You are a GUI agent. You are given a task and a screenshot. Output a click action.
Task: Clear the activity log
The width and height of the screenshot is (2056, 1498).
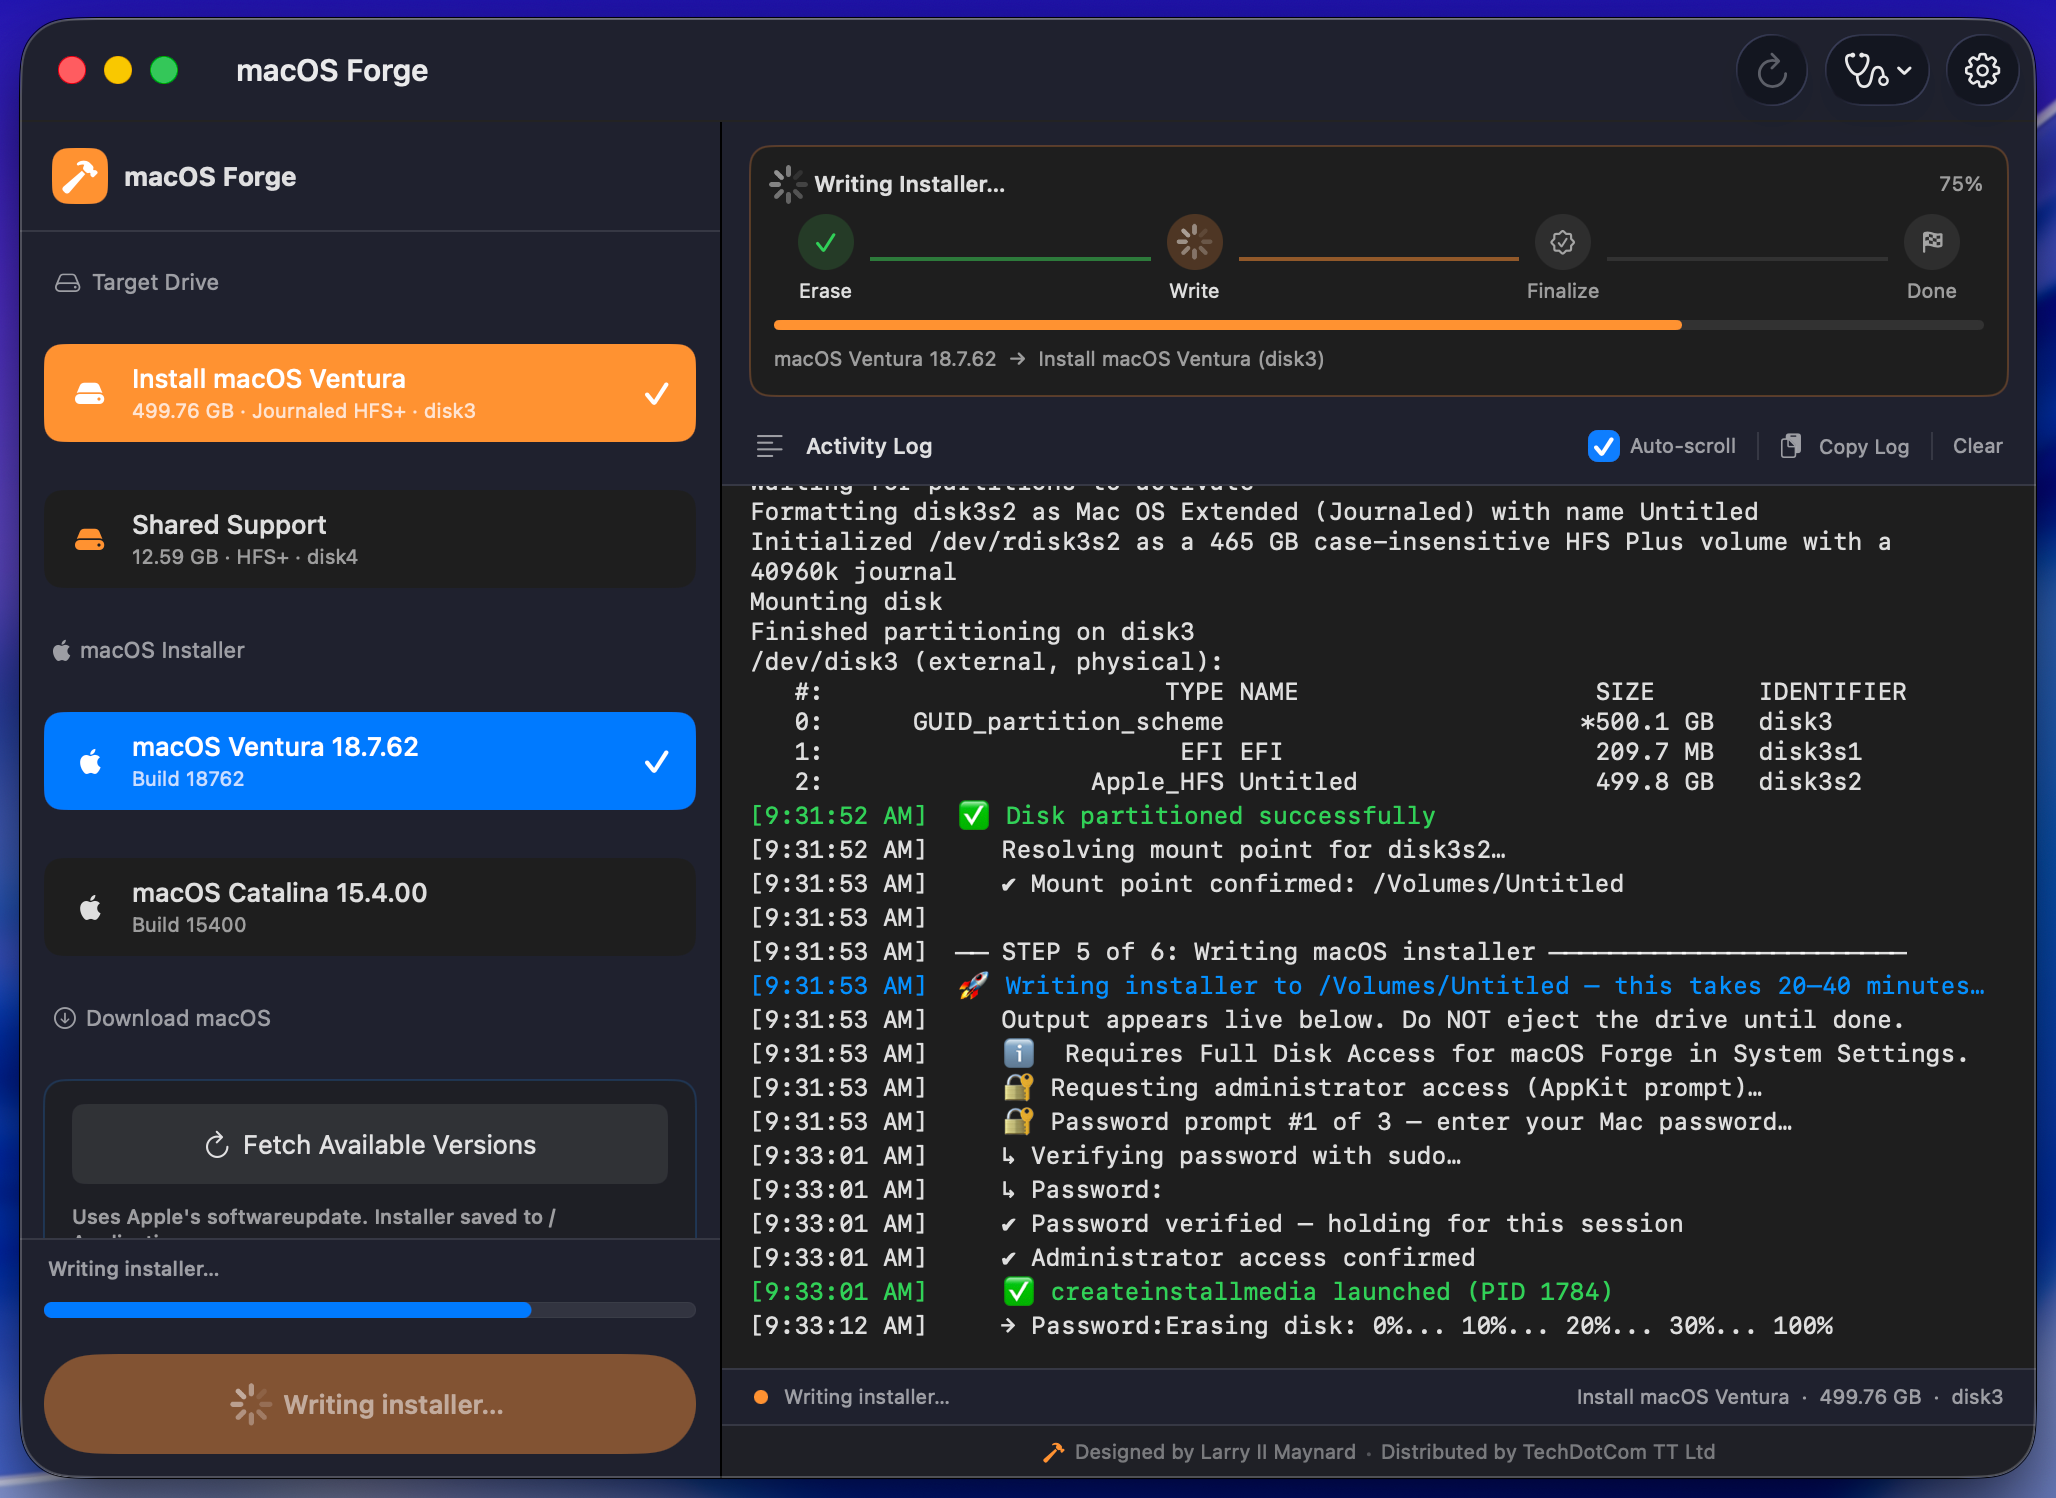(x=1977, y=446)
